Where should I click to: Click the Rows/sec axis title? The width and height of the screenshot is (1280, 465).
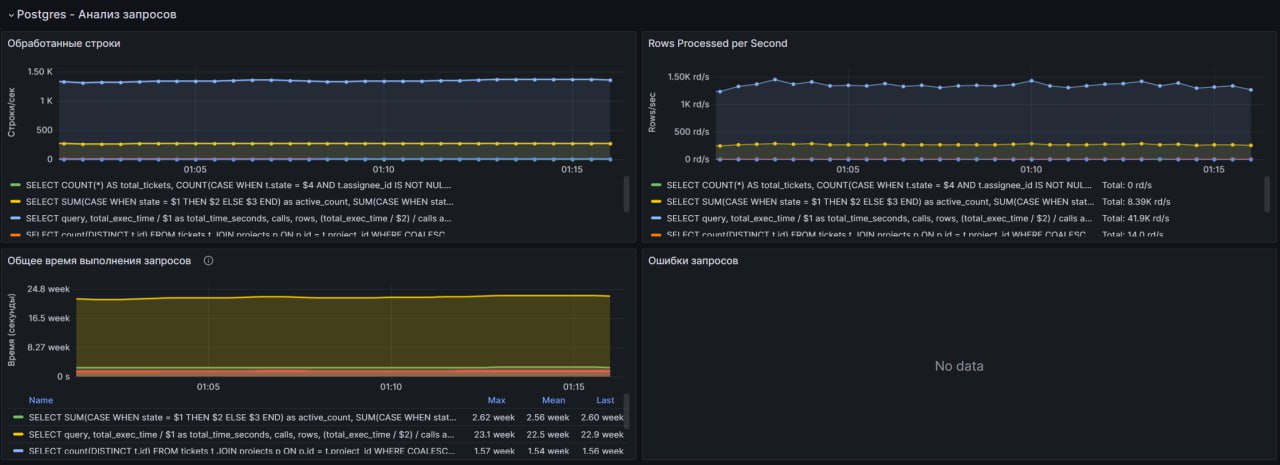653,112
